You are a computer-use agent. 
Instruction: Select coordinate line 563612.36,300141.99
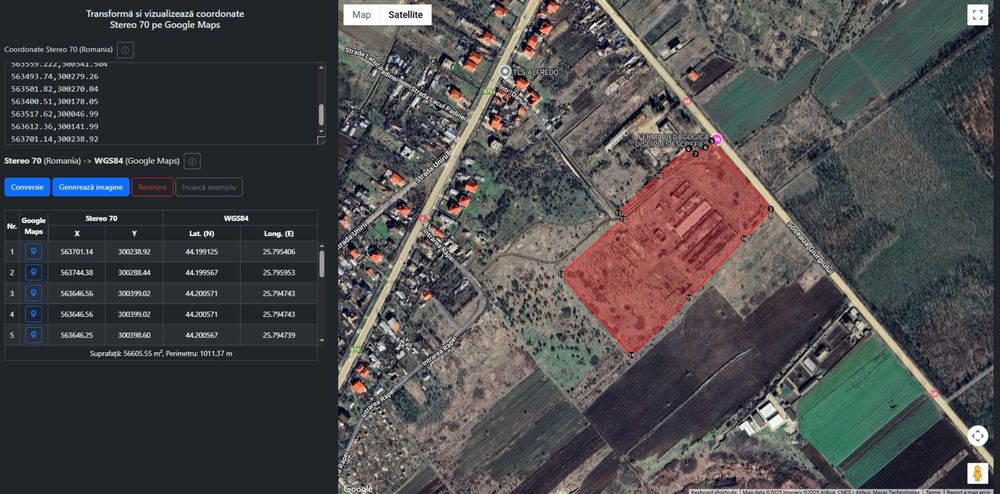55,126
